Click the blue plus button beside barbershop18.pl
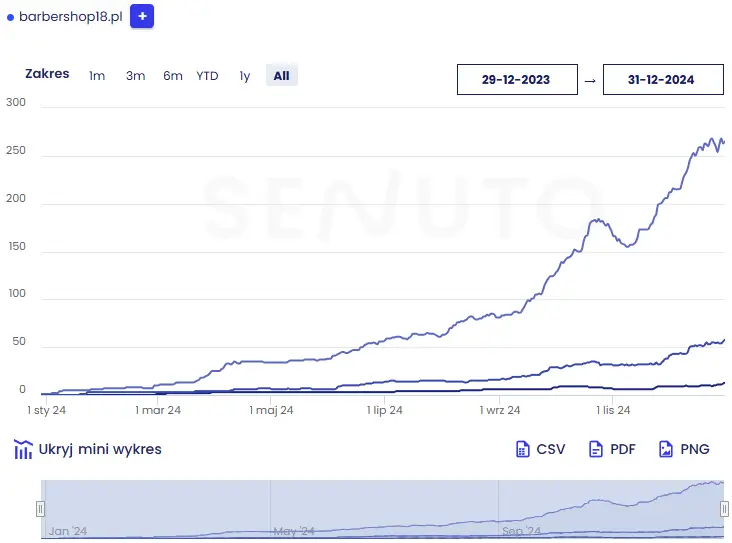This screenshot has width=732, height=543. (x=142, y=16)
